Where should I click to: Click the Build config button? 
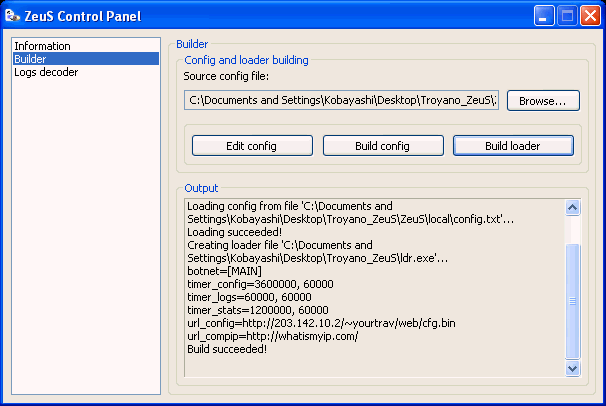tap(382, 146)
